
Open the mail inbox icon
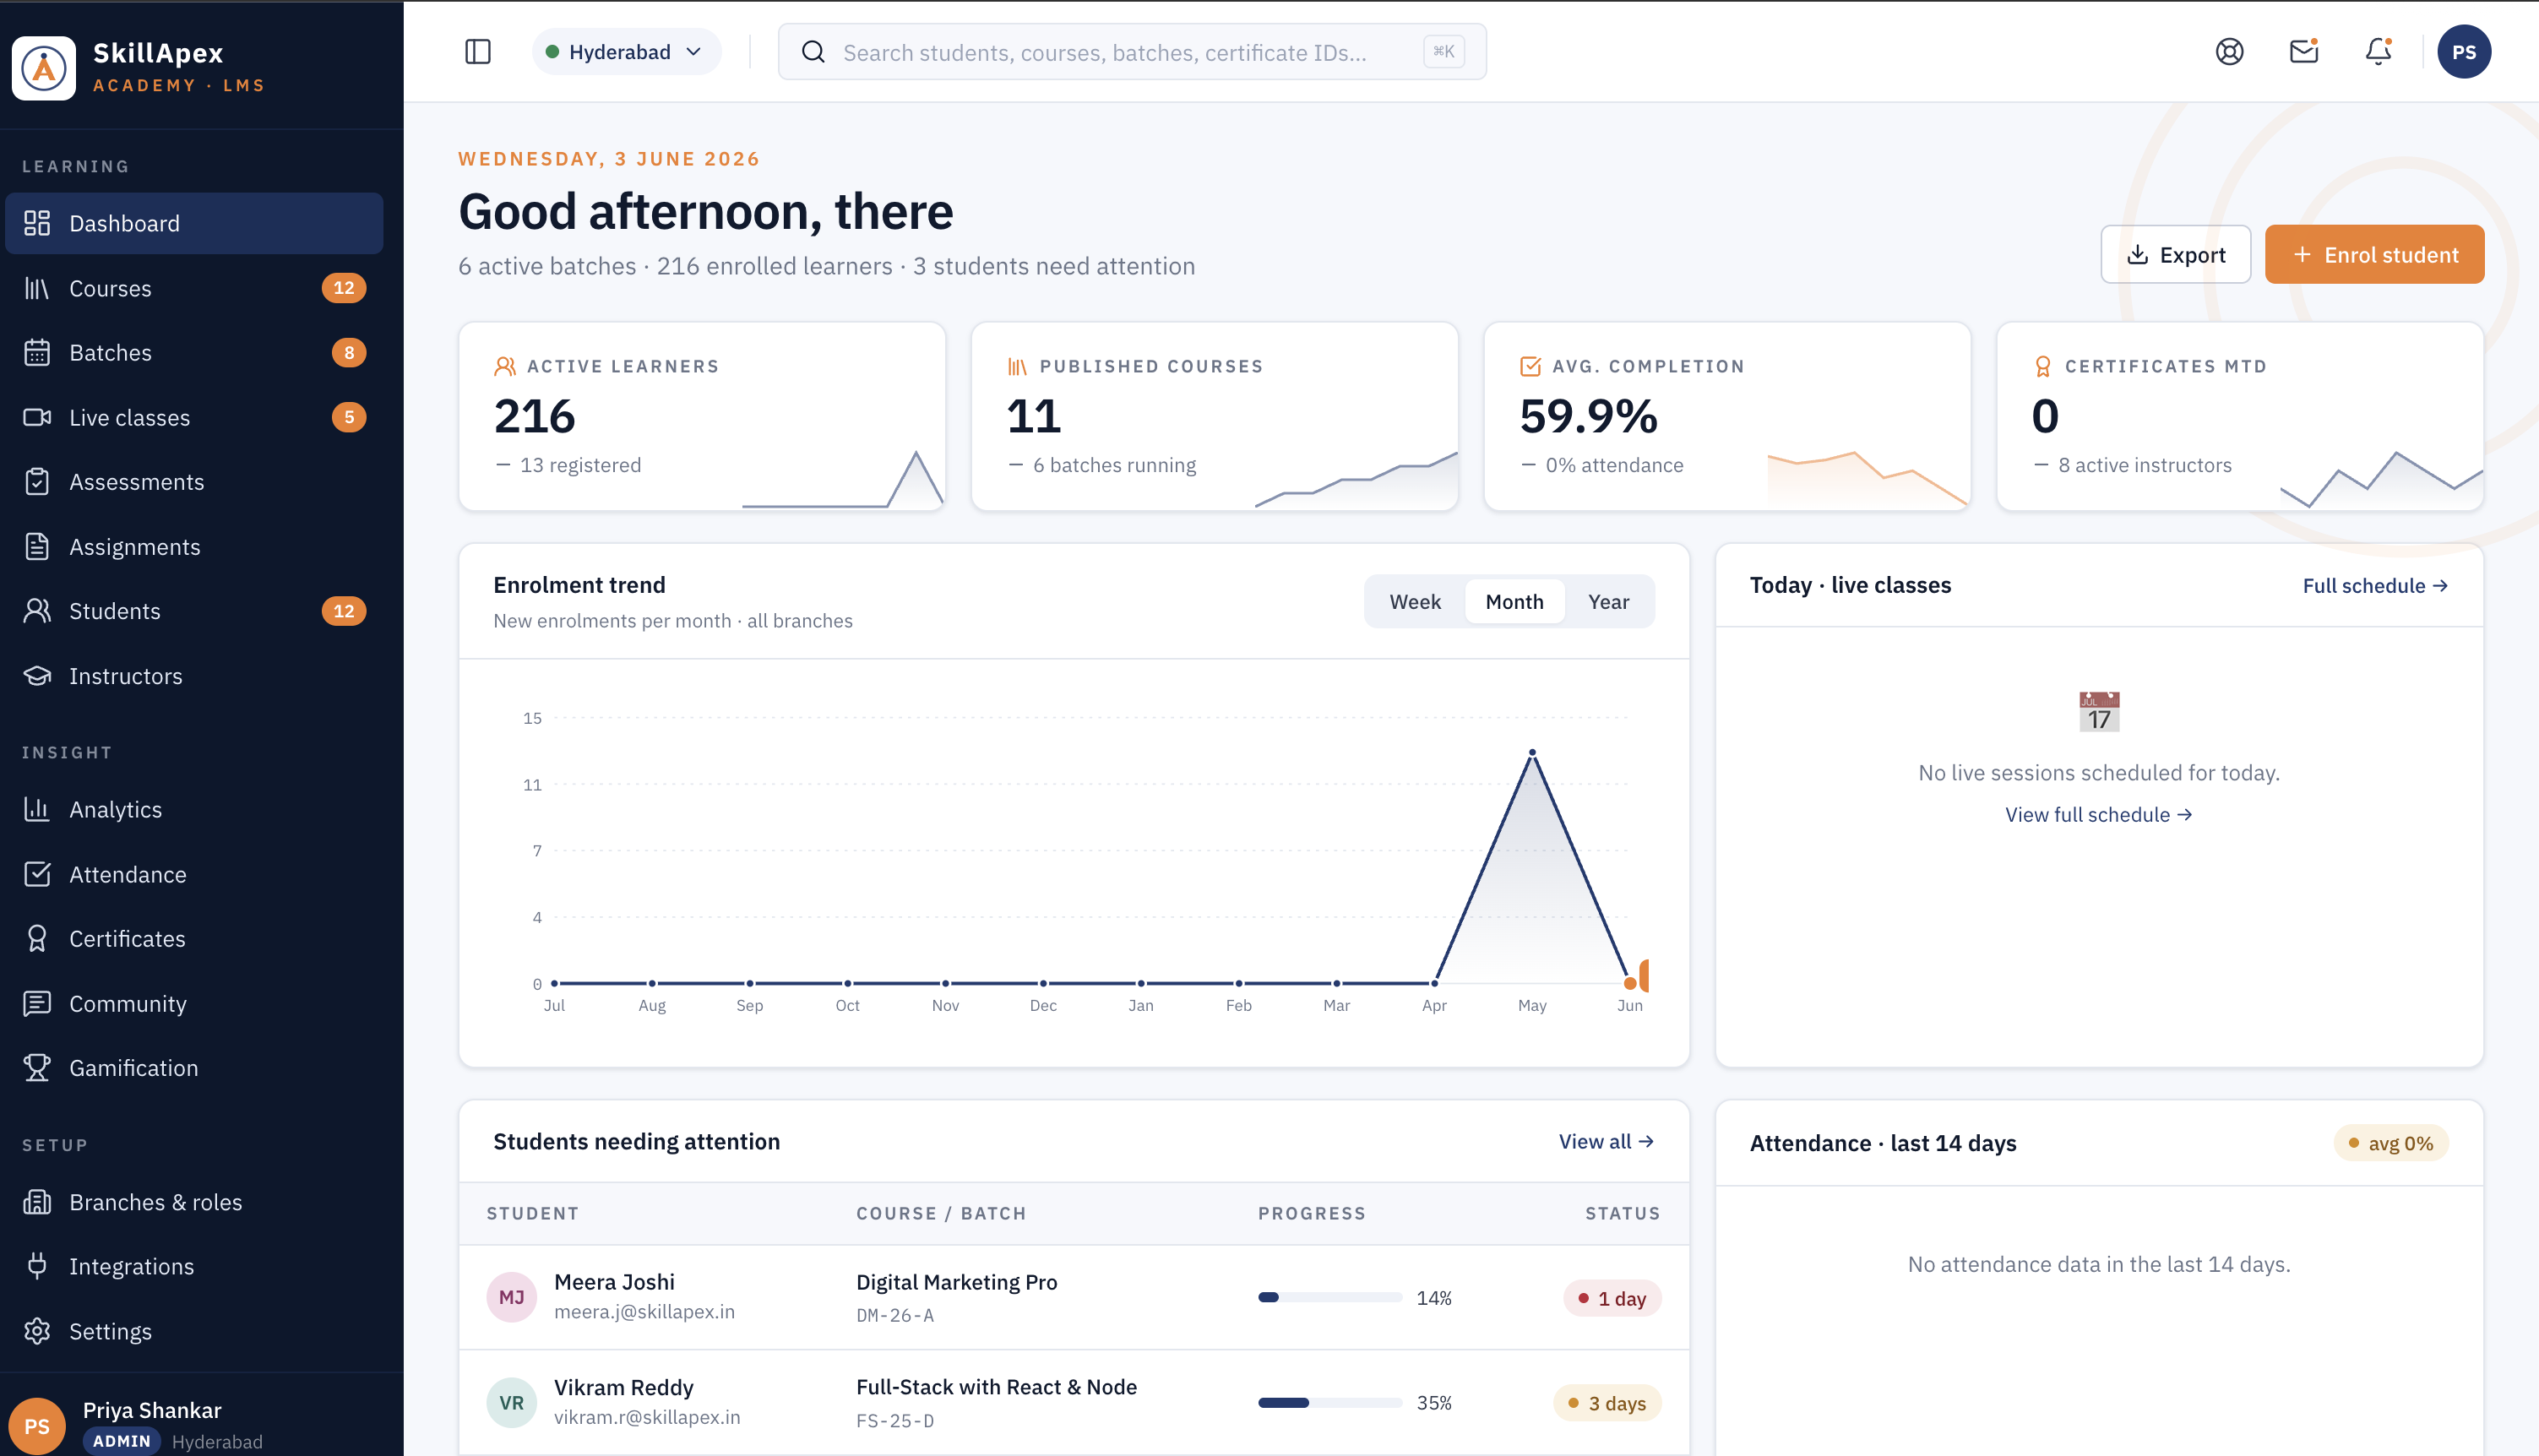point(2304,52)
